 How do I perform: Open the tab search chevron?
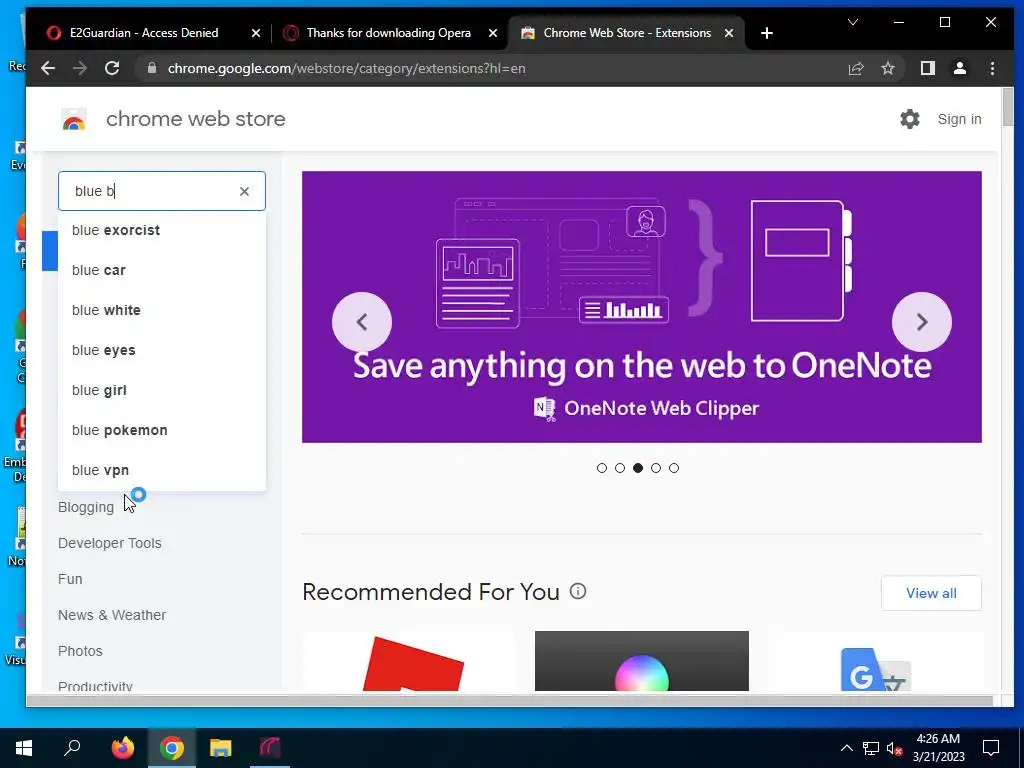point(852,22)
